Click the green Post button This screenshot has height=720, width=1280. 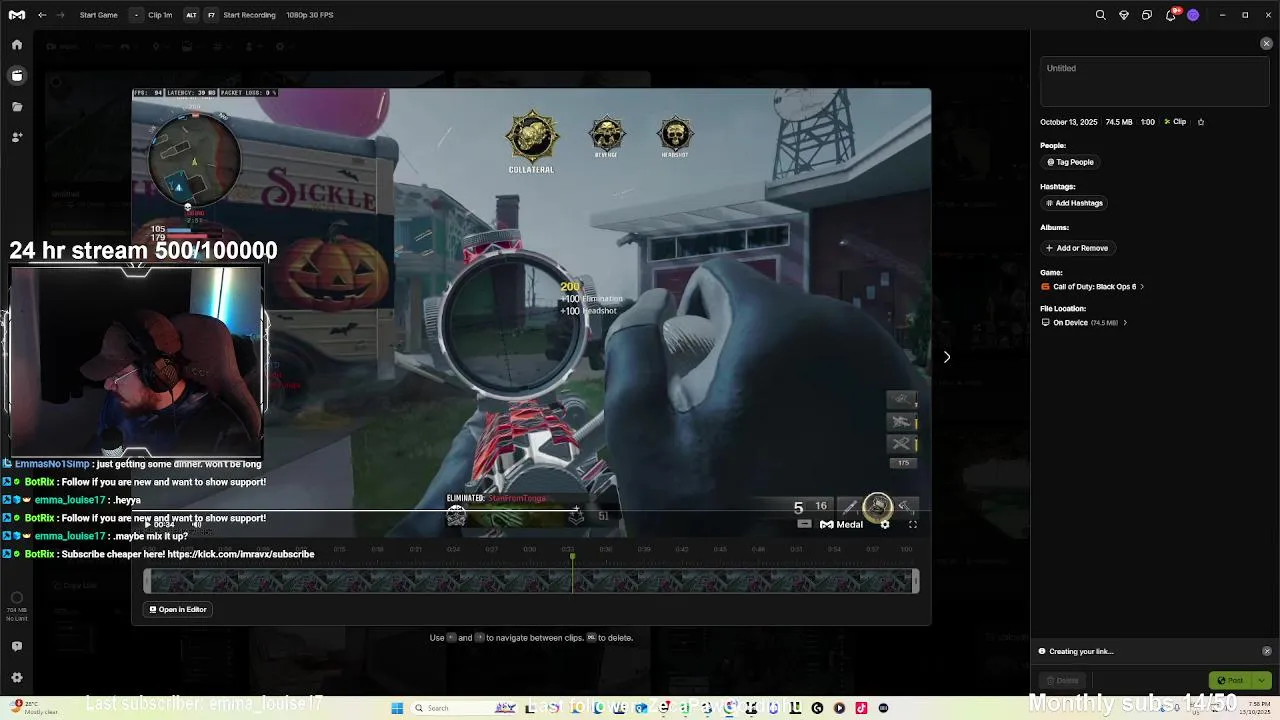pyautogui.click(x=1230, y=680)
